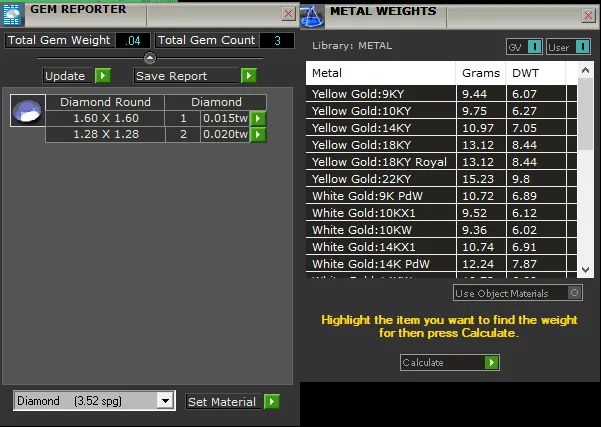This screenshot has width=601, height=427.
Task: Click the green arrow next to Set Material
Action: click(272, 401)
